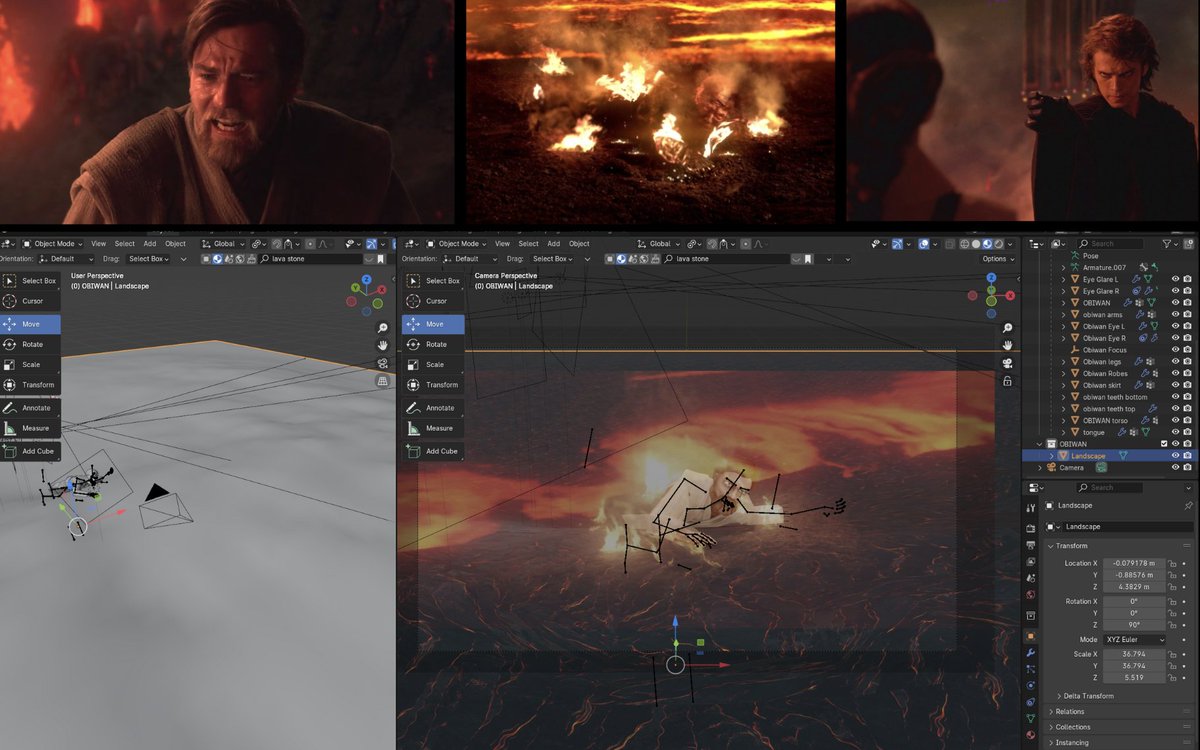1200x750 pixels.
Task: Toggle eye icon for Obiwan Robes
Action: click(x=1175, y=374)
